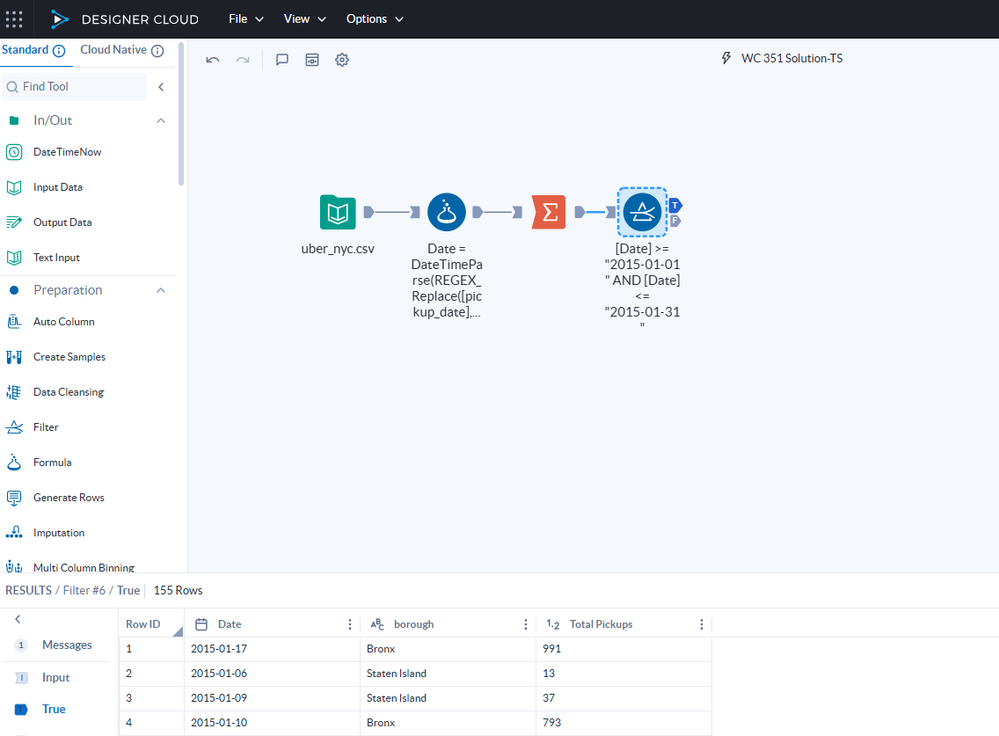Collapse the results side panel

point(18,619)
